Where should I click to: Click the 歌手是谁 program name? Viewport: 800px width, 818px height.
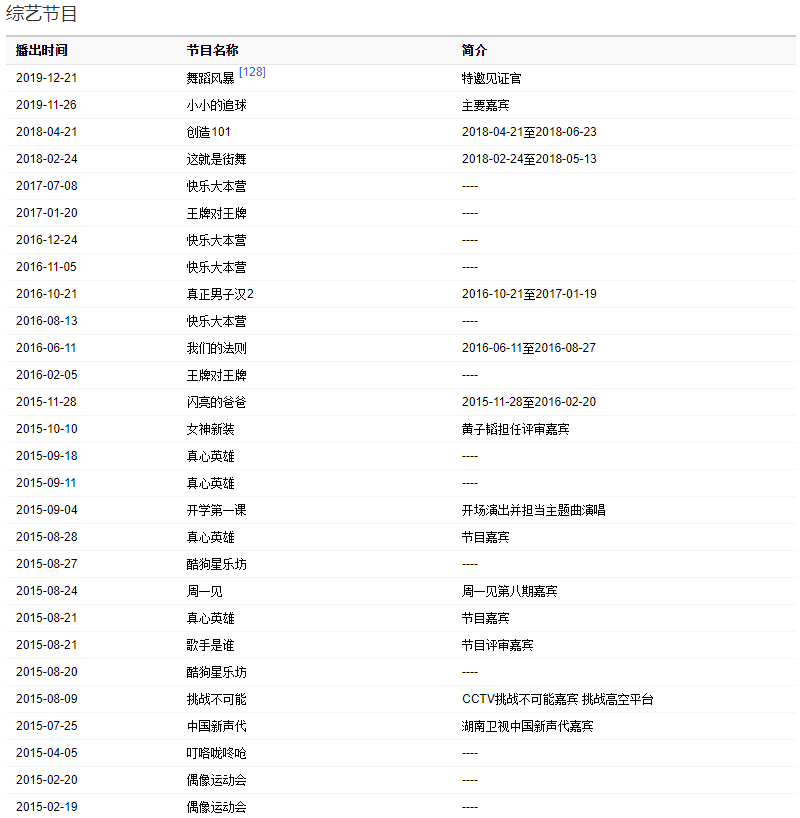point(210,645)
